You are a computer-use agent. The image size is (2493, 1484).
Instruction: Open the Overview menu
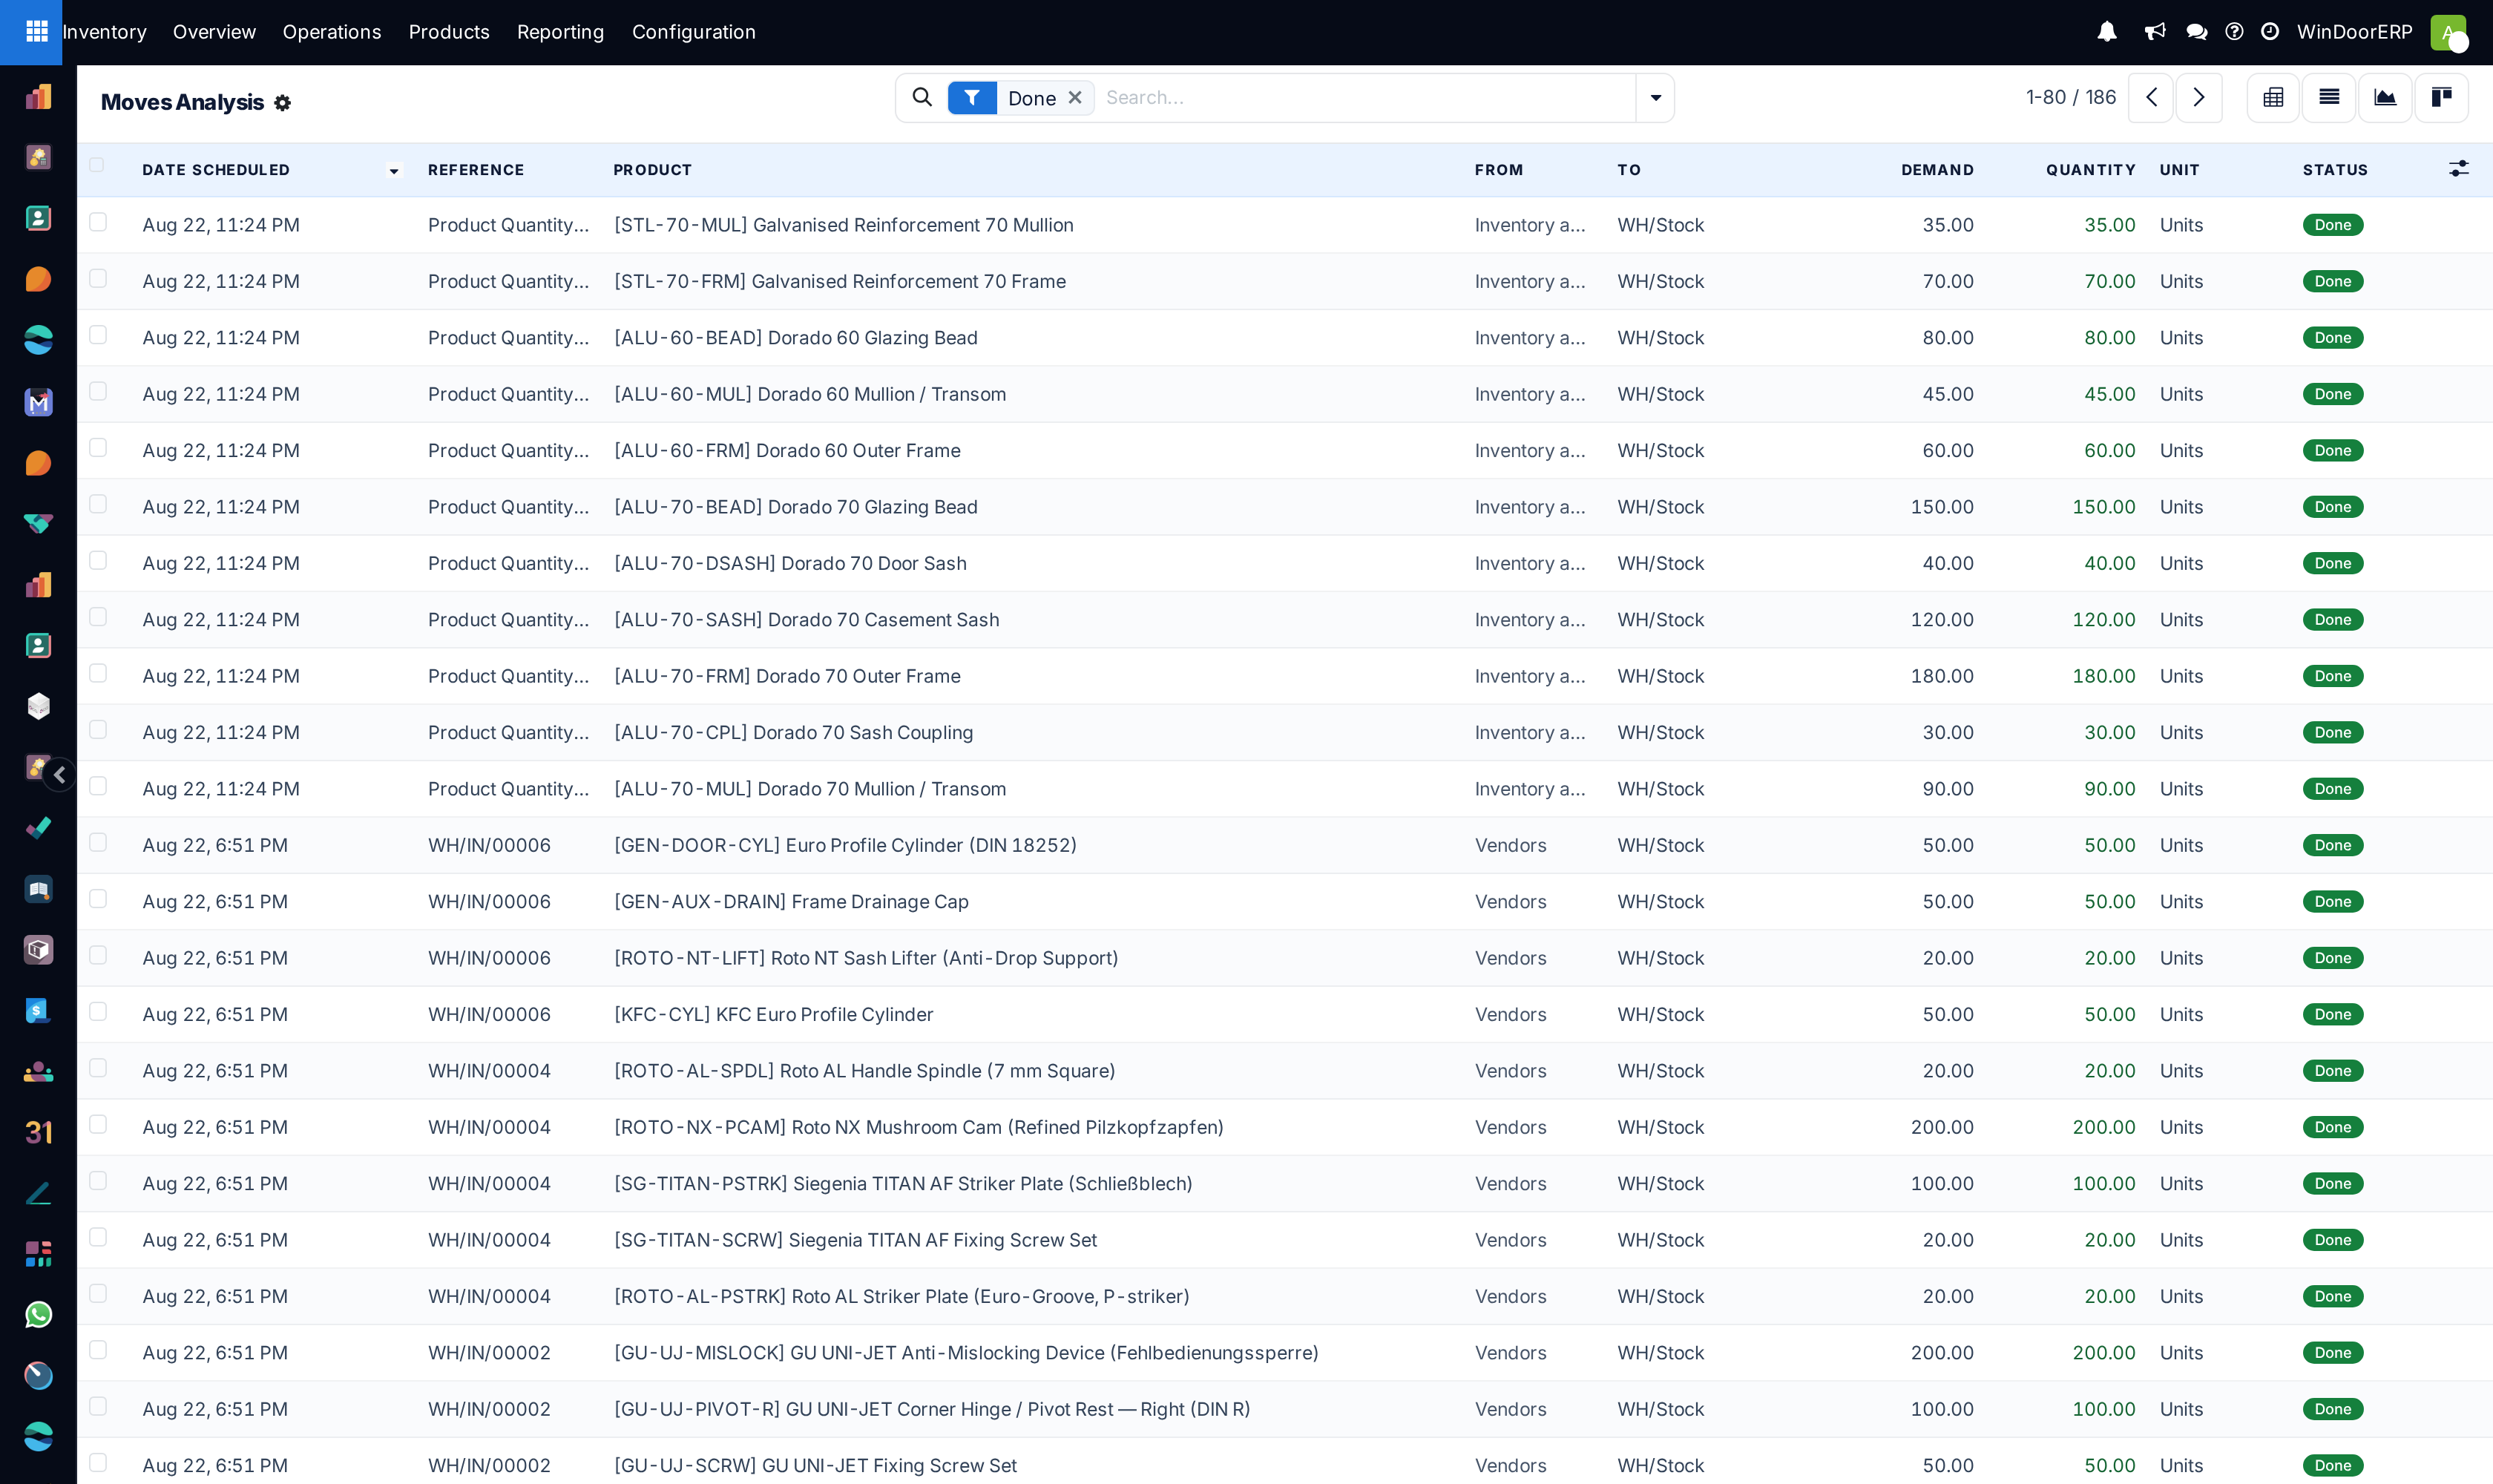(214, 32)
